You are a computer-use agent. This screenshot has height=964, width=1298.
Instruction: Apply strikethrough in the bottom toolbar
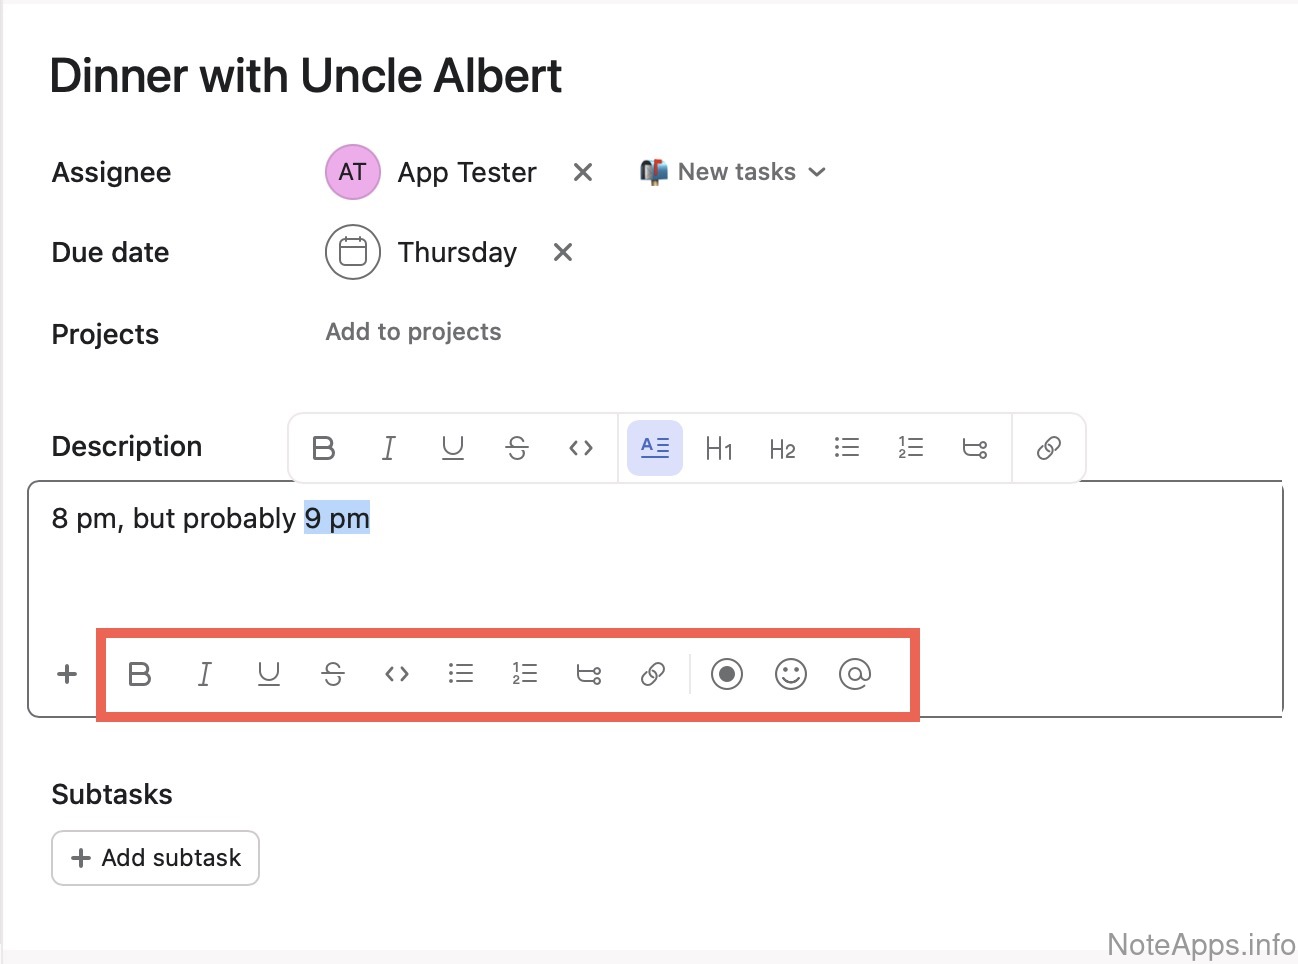[x=333, y=674]
